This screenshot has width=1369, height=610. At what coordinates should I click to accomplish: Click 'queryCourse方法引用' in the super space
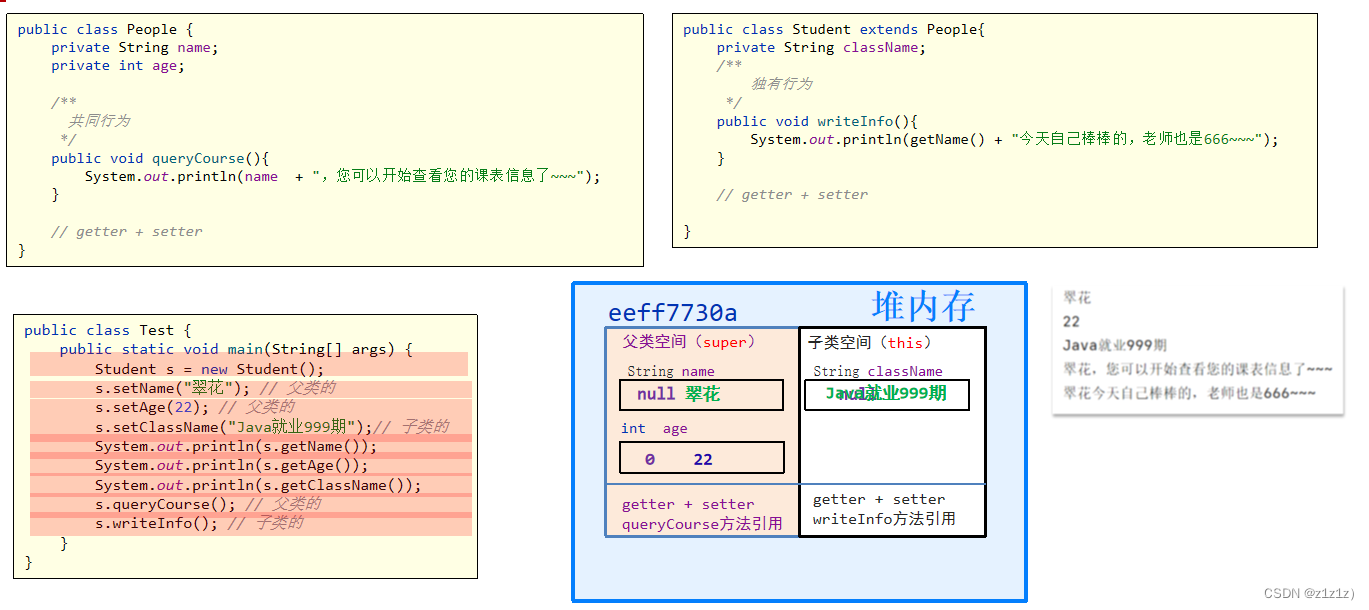(x=702, y=524)
